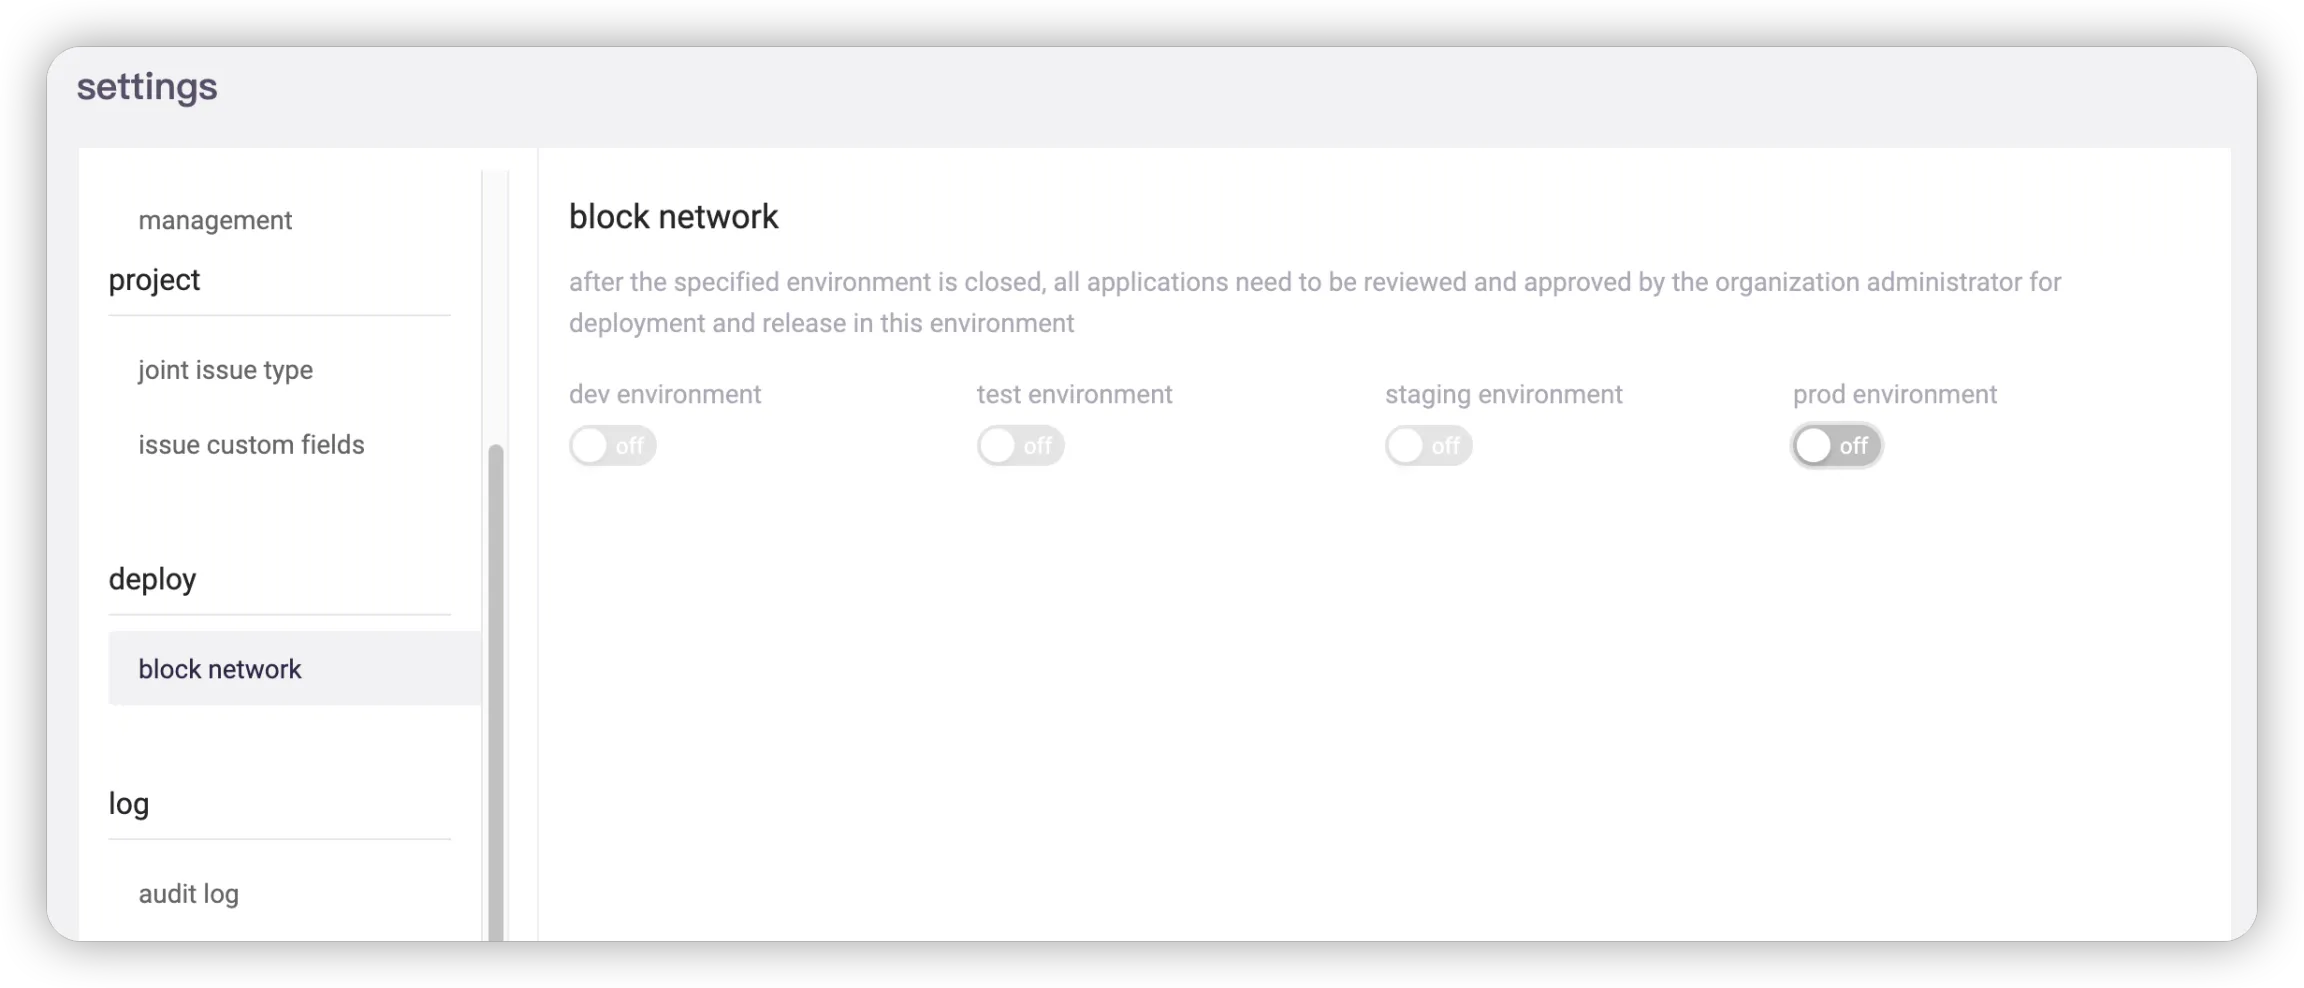Image resolution: width=2304 pixels, height=988 pixels.
Task: Click the deploy section header
Action: click(x=152, y=579)
